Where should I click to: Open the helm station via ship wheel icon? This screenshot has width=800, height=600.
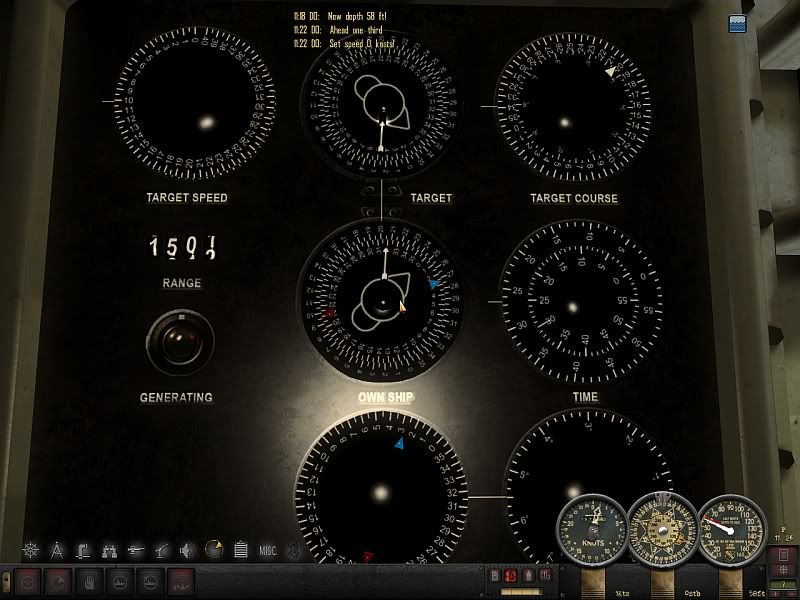pos(31,550)
